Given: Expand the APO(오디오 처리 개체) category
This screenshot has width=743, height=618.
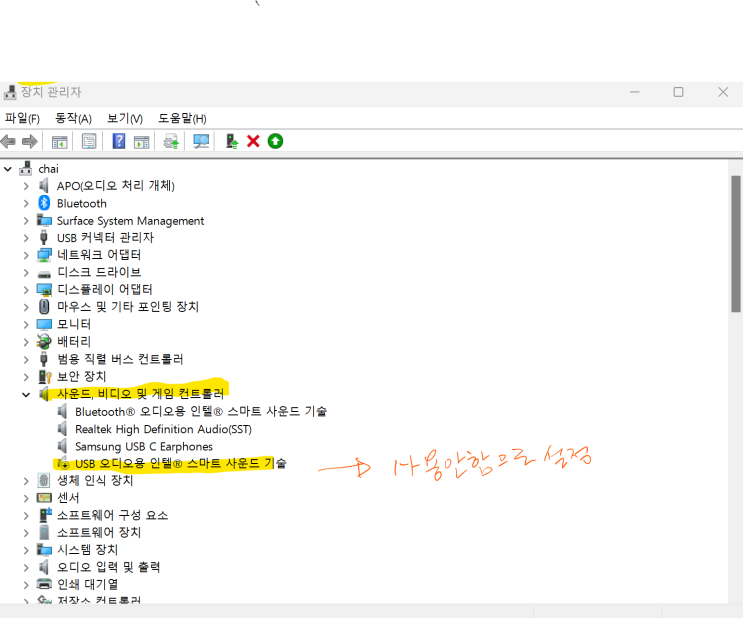Looking at the screenshot, I should 26,186.
